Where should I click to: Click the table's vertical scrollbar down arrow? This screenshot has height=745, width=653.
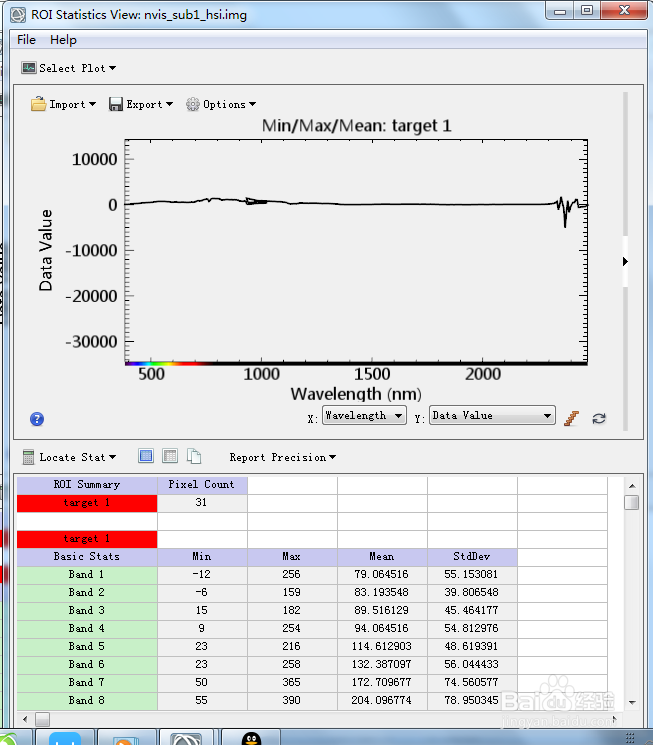click(632, 702)
